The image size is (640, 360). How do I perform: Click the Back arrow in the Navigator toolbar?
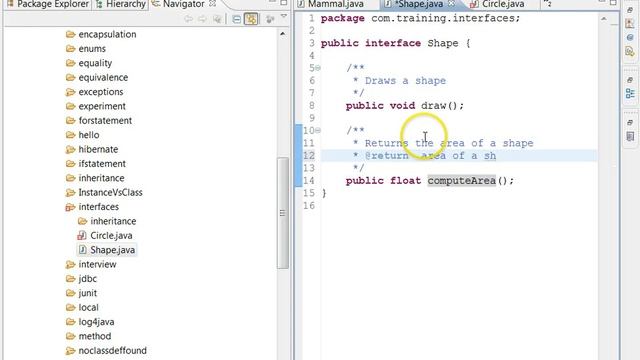coord(188,19)
